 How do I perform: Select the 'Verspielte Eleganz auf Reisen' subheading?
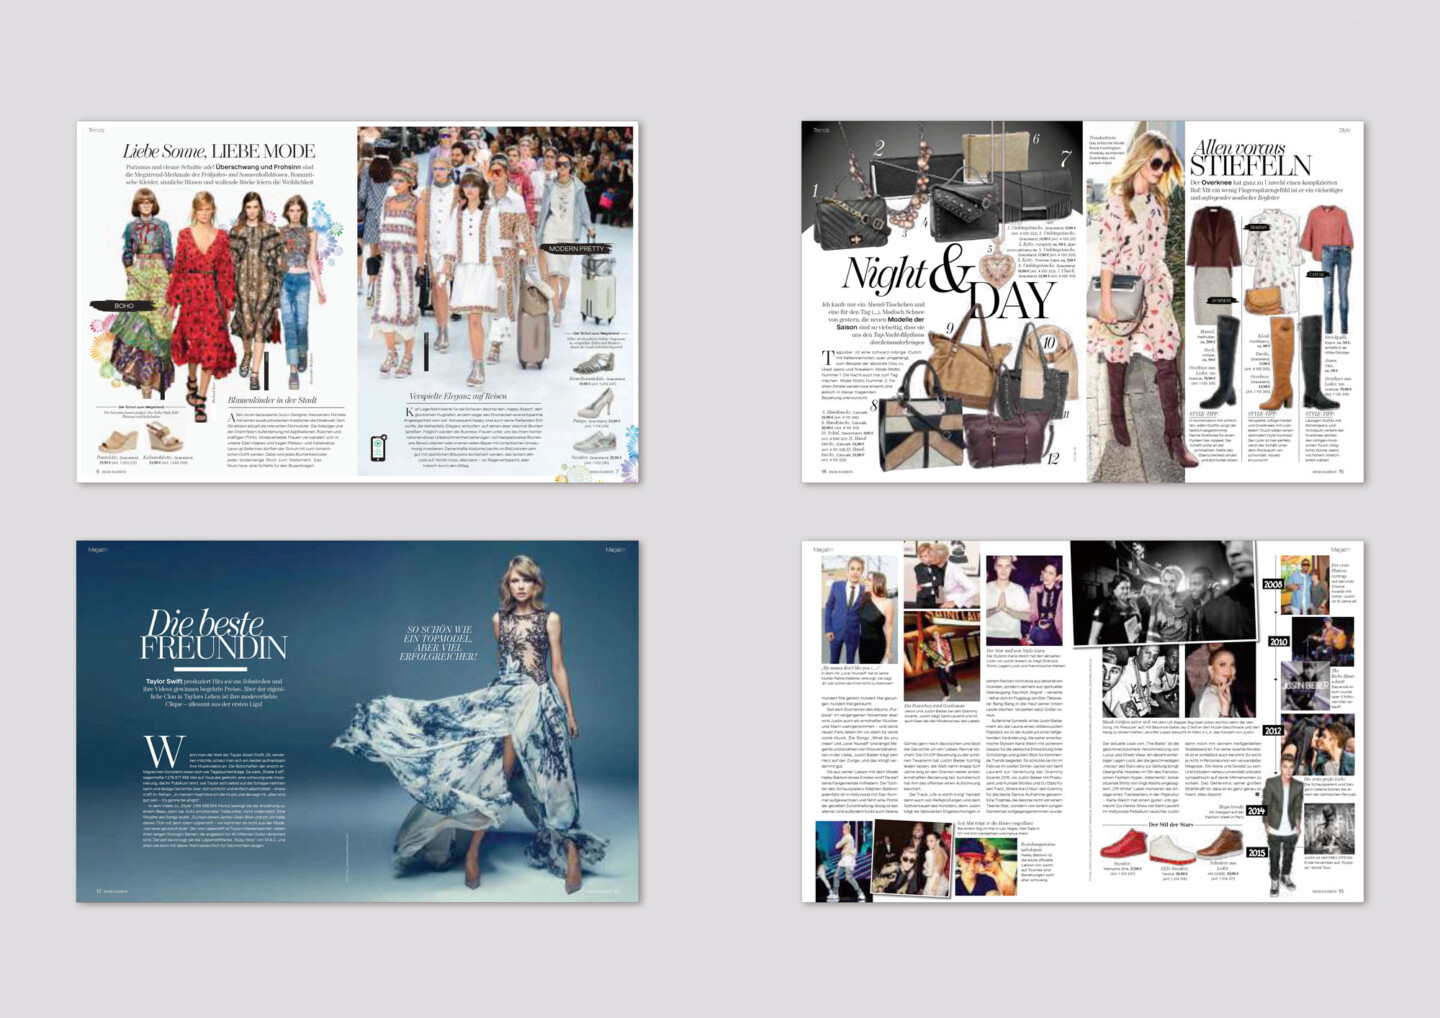point(457,396)
